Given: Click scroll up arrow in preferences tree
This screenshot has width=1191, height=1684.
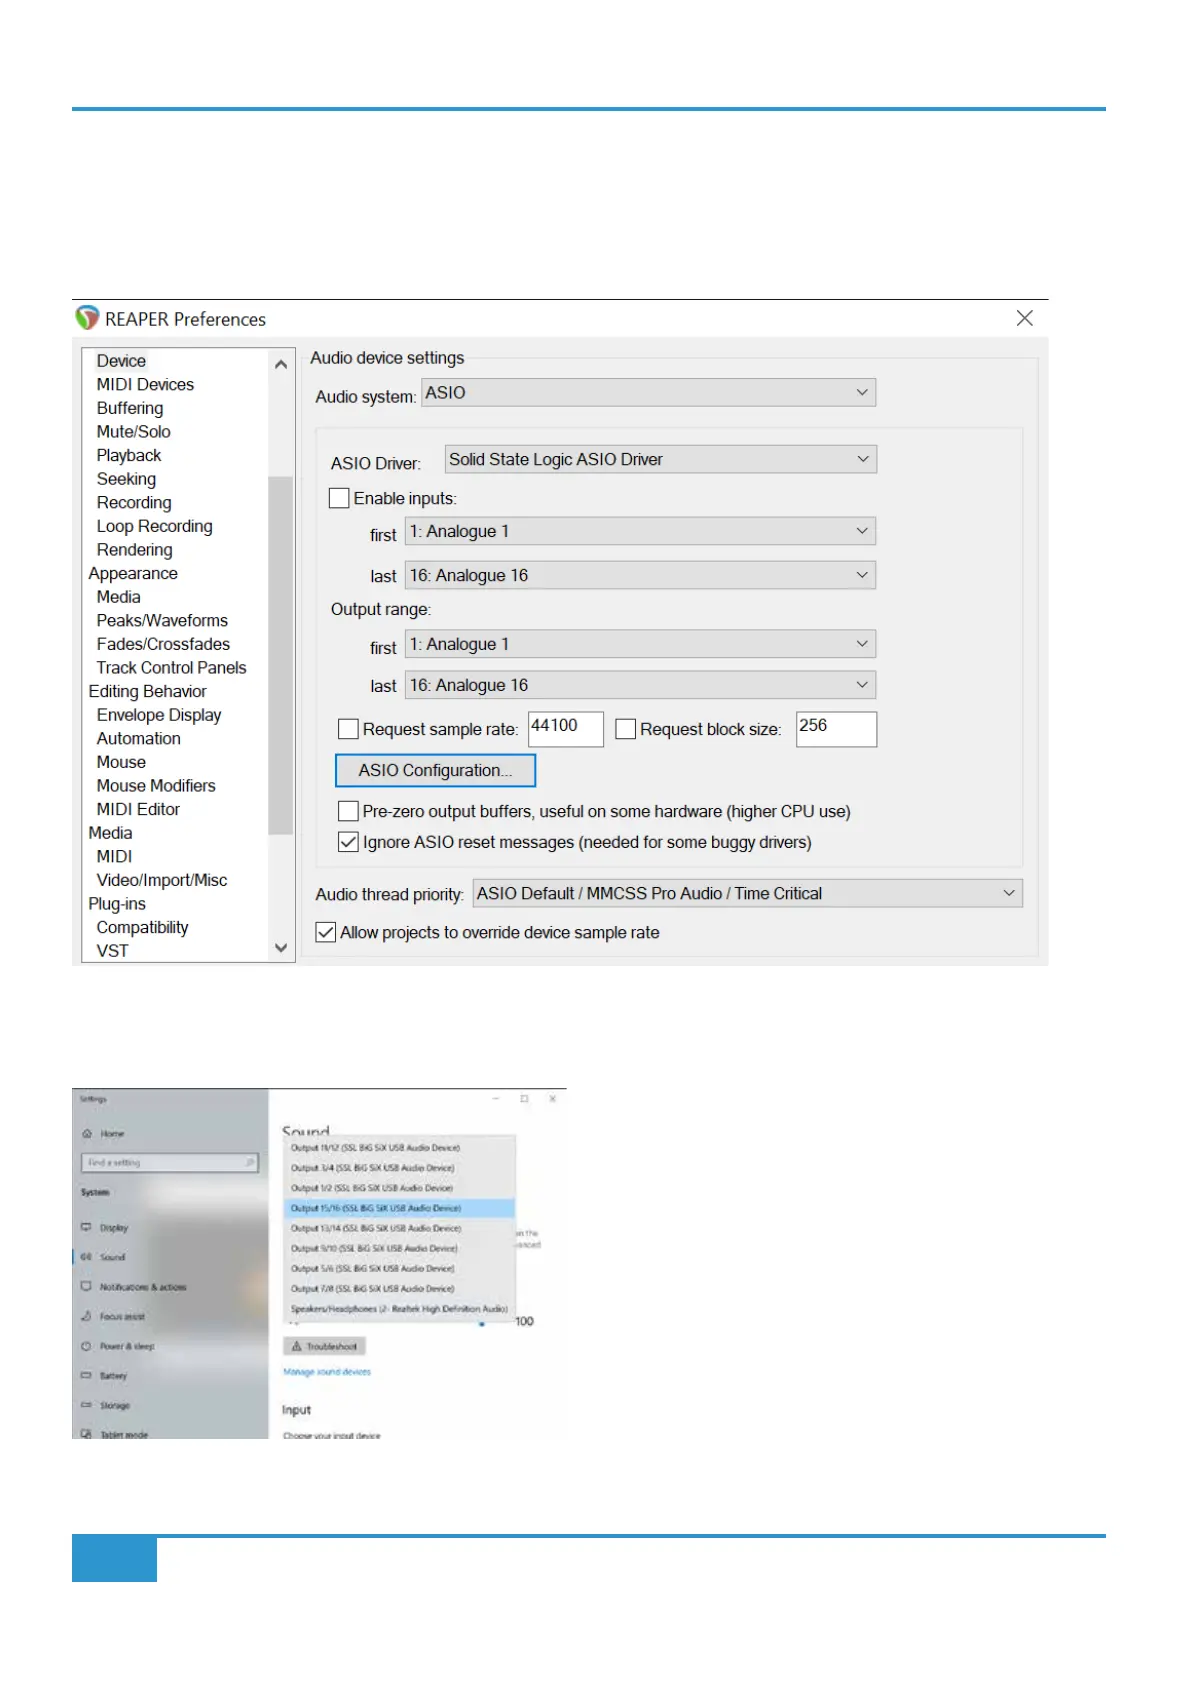Looking at the screenshot, I should 281,364.
